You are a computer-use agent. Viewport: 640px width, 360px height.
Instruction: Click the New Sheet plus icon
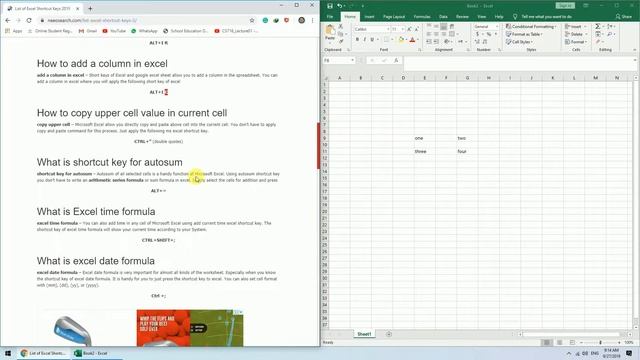point(389,334)
